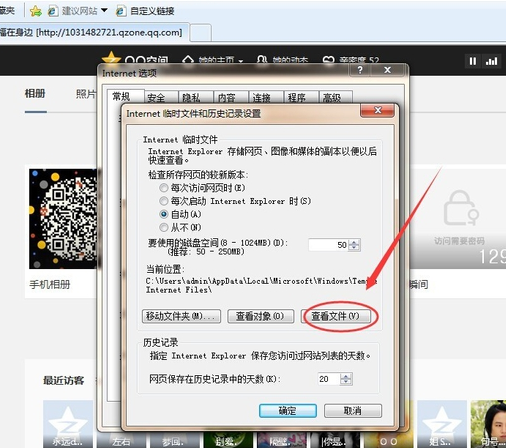
Task: Open the 永远d.. visitor avatar
Action: click(x=68, y=424)
